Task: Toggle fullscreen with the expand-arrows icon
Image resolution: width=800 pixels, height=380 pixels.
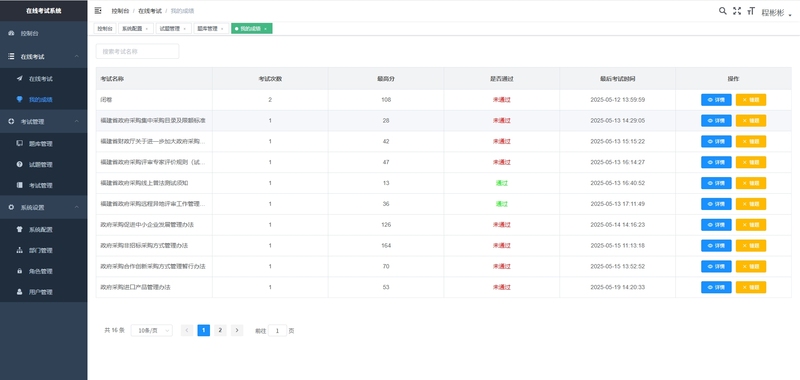Action: tap(737, 11)
